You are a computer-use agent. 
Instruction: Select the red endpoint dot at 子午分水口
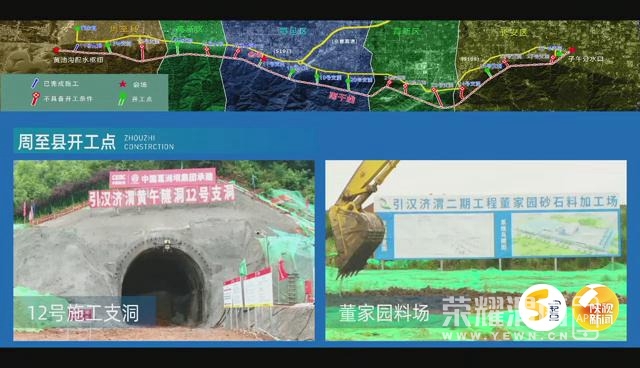pos(573,50)
